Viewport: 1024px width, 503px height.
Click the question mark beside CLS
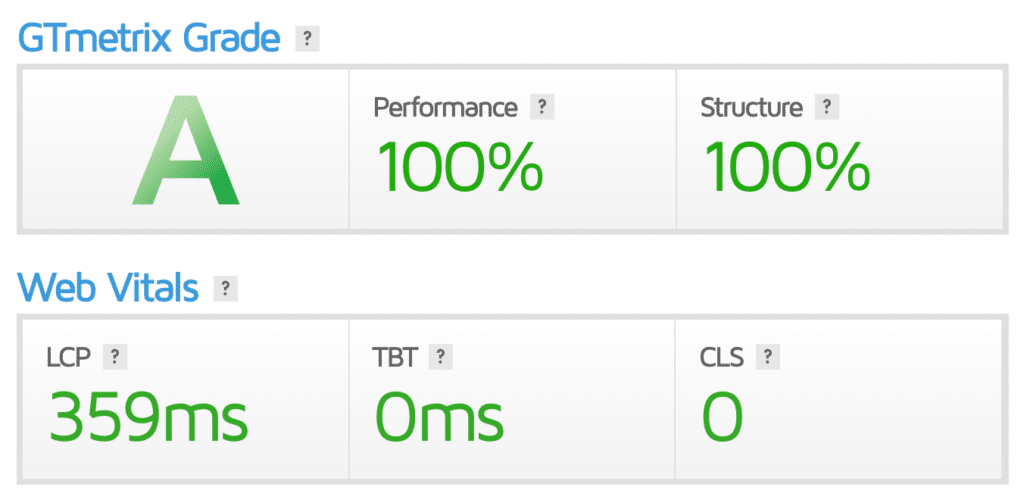[768, 356]
